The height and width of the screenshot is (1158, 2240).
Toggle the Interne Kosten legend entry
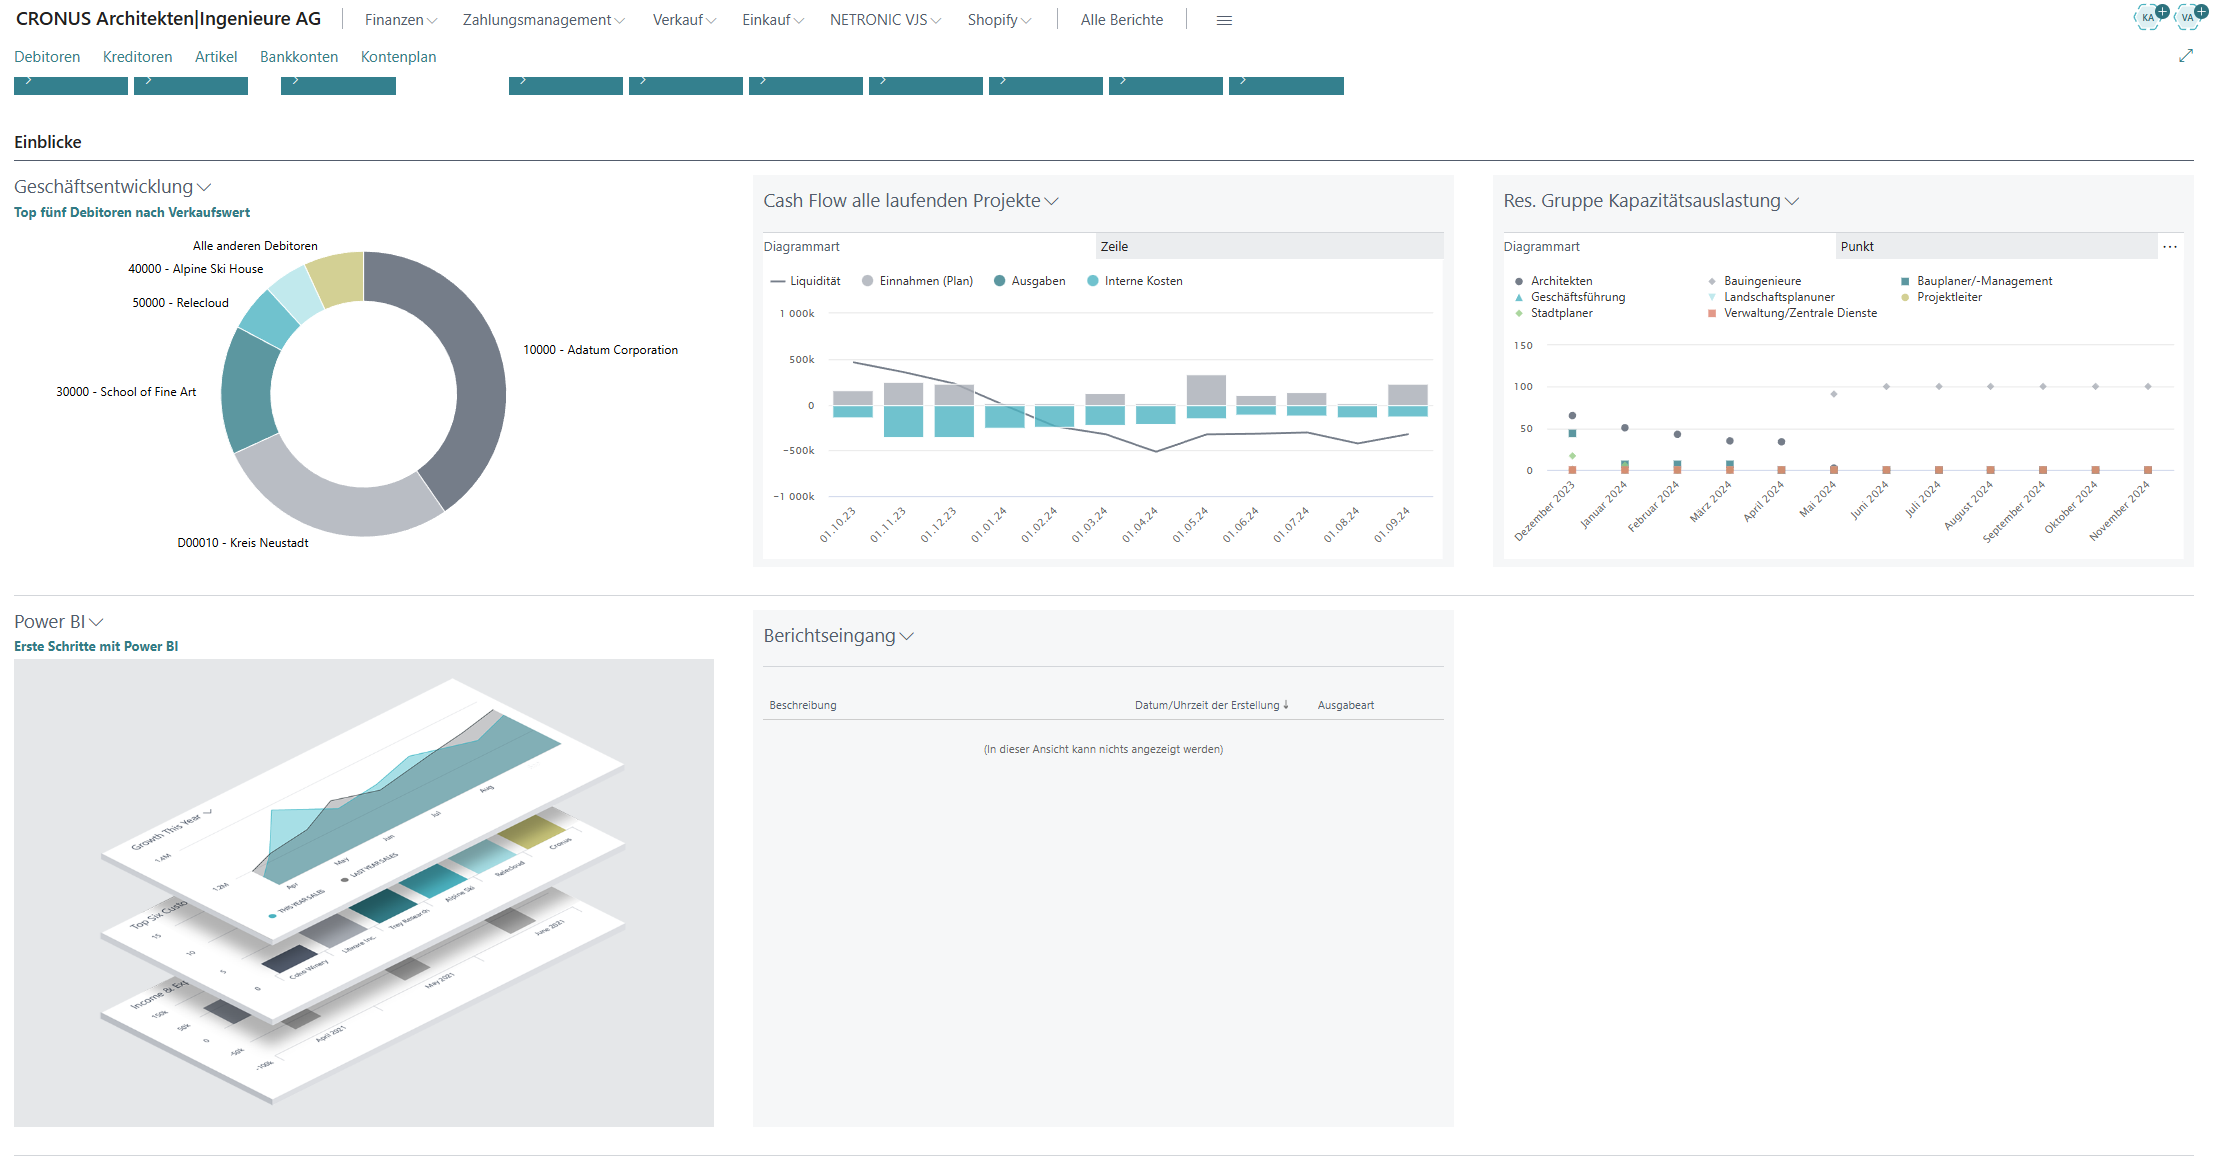[x=1135, y=281]
